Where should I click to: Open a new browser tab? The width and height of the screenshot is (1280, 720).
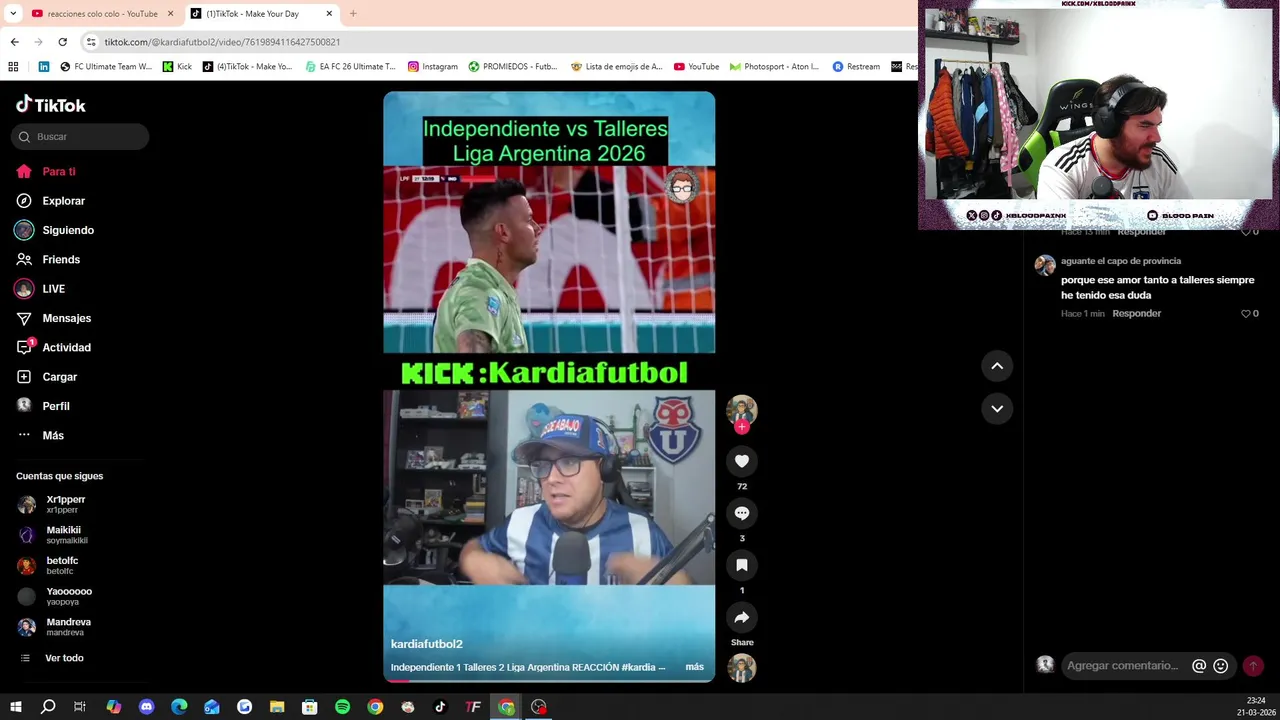[x=353, y=14]
